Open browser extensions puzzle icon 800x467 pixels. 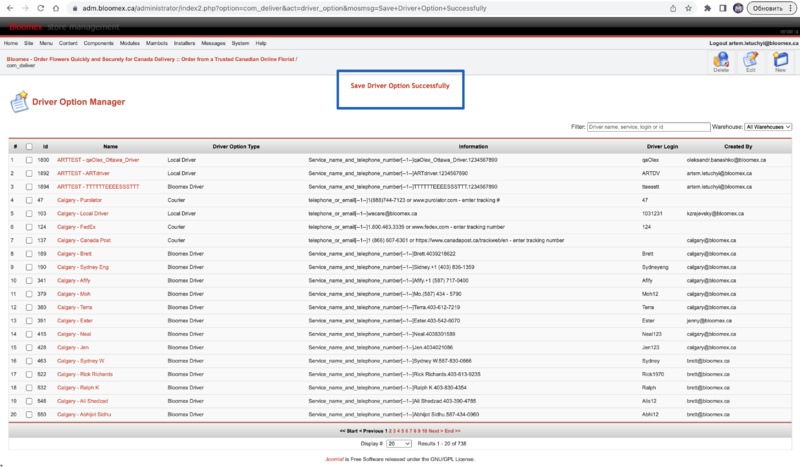[x=707, y=8]
